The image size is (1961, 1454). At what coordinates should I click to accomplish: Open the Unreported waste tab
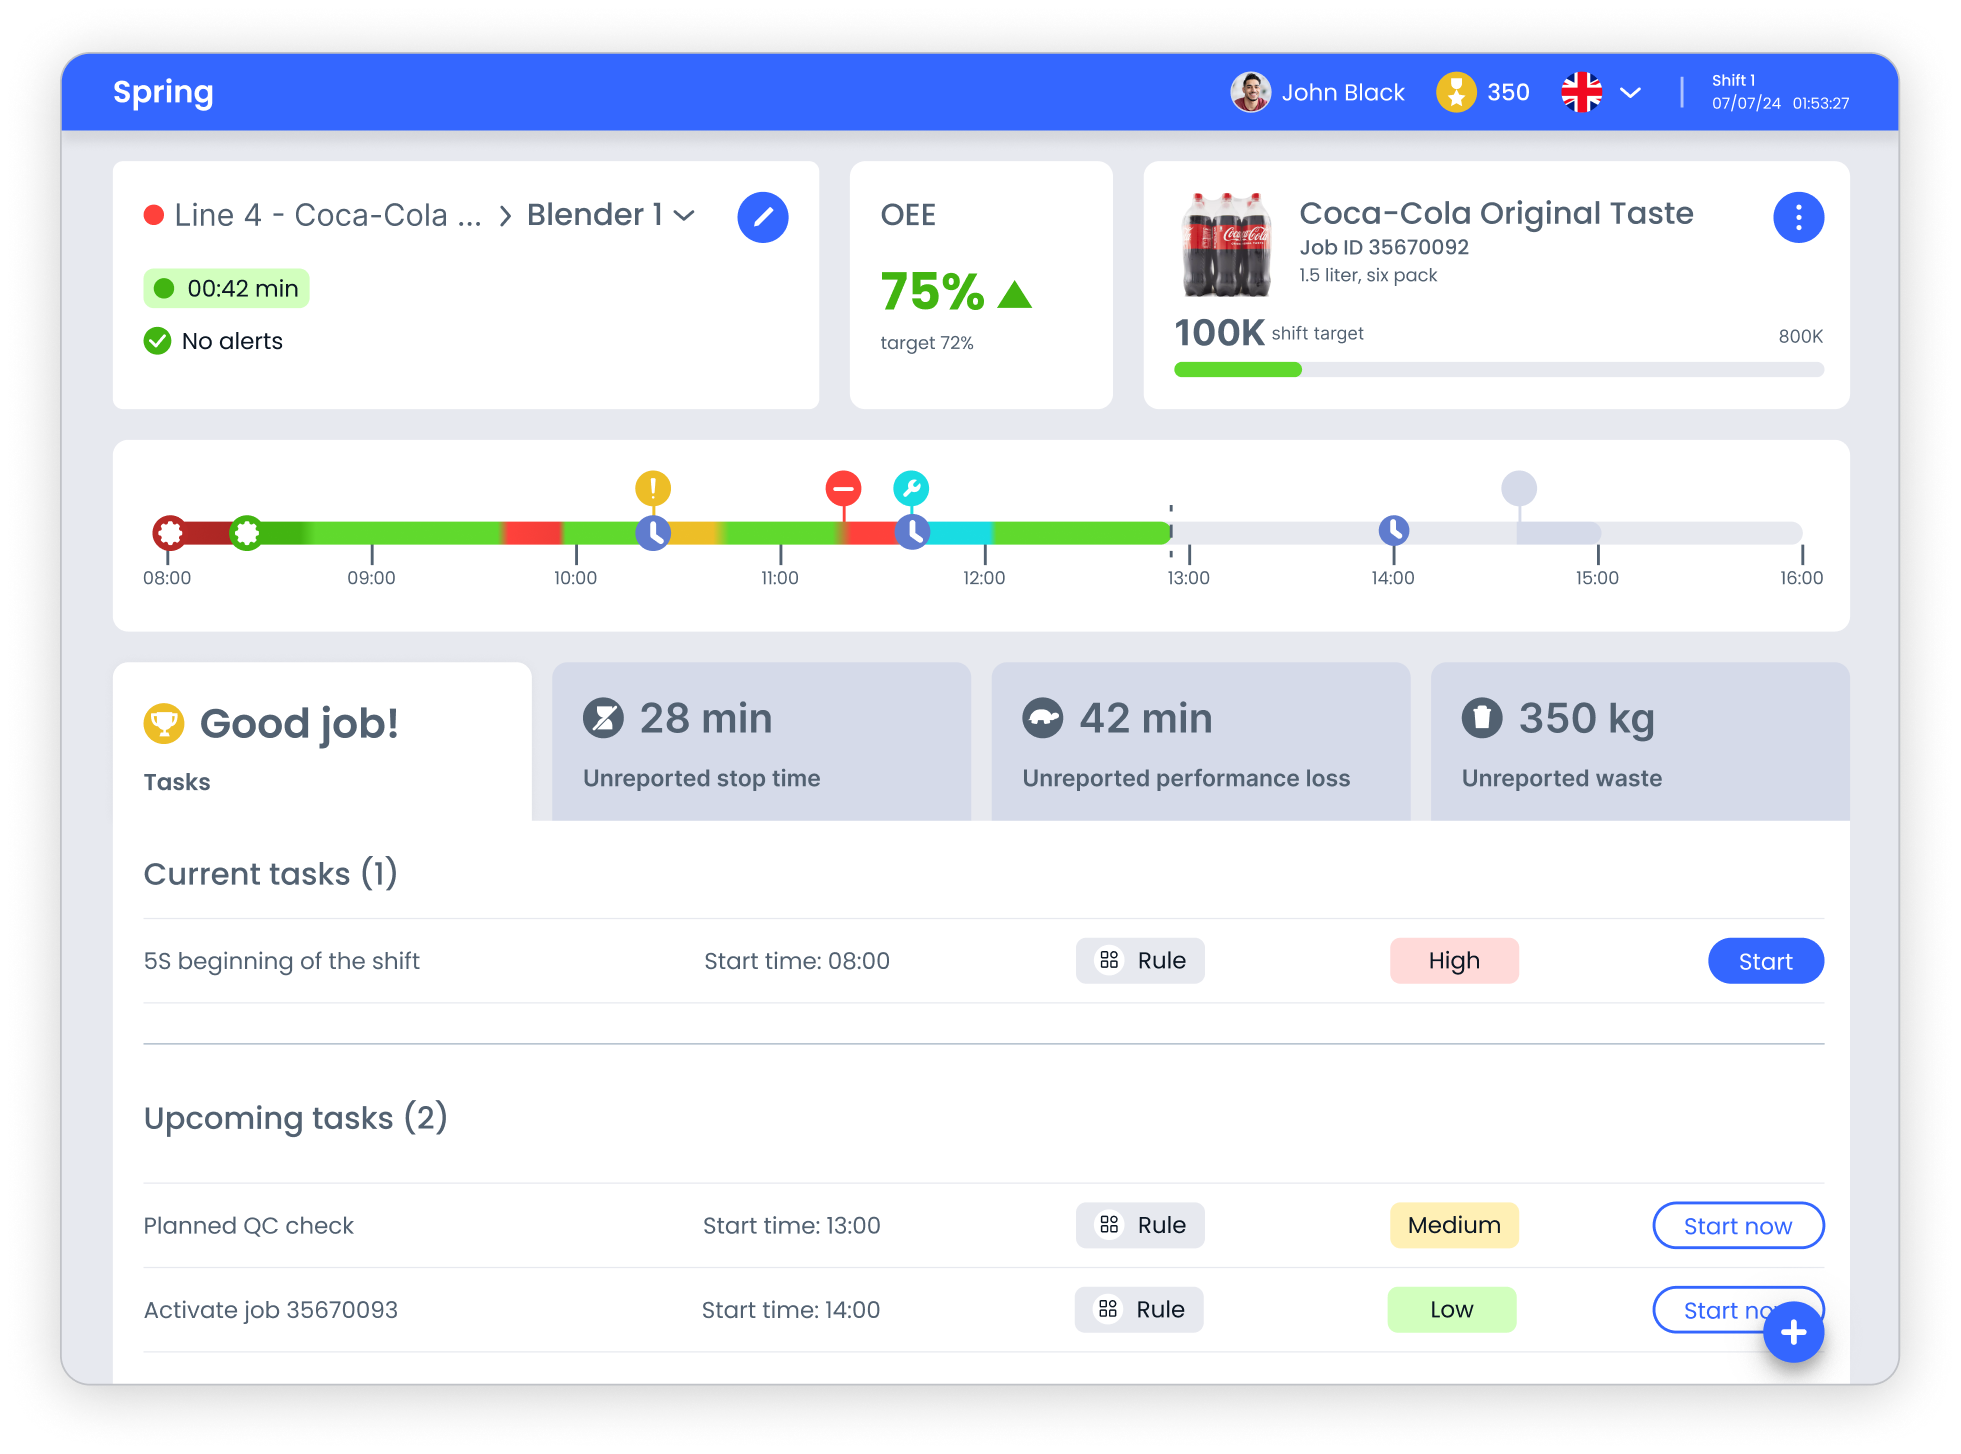click(1639, 742)
